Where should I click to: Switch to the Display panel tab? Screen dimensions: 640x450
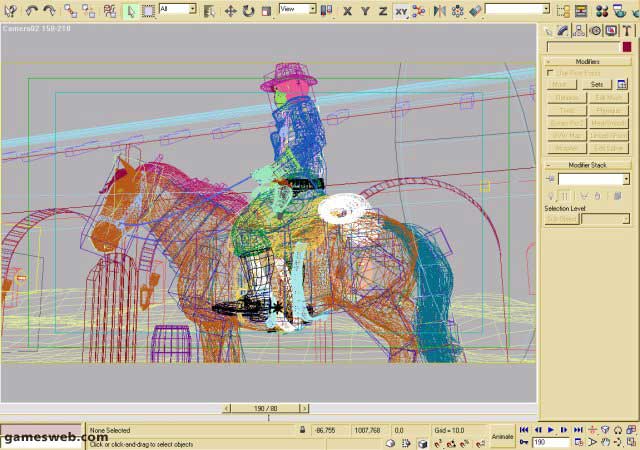(x=610, y=31)
